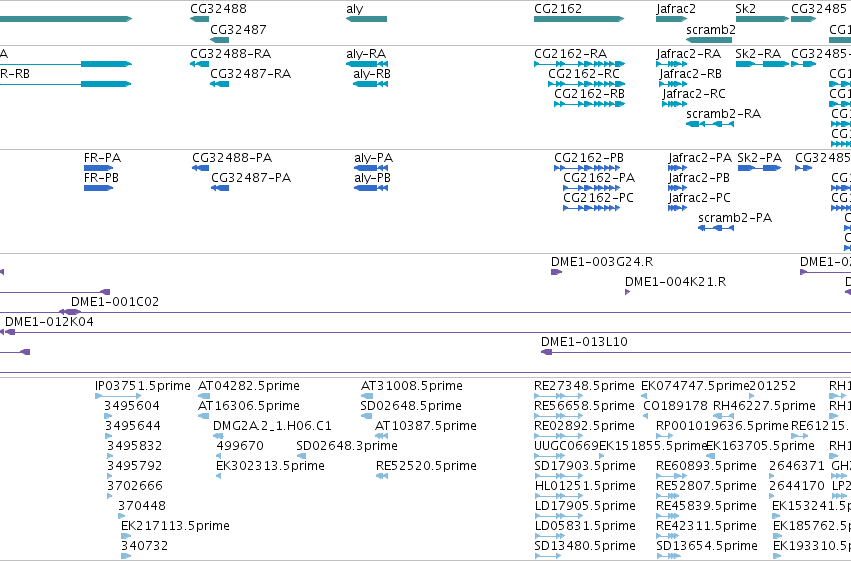
Task: Click the CG2162-PA protein label
Action: [599, 178]
